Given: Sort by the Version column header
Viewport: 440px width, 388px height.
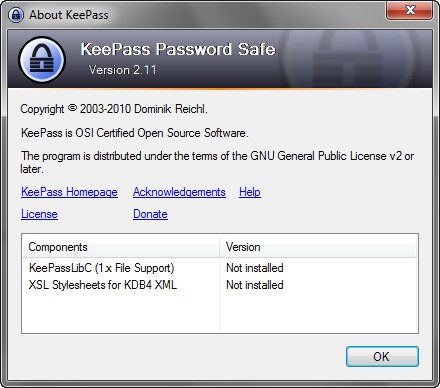Looking at the screenshot, I should 318,247.
